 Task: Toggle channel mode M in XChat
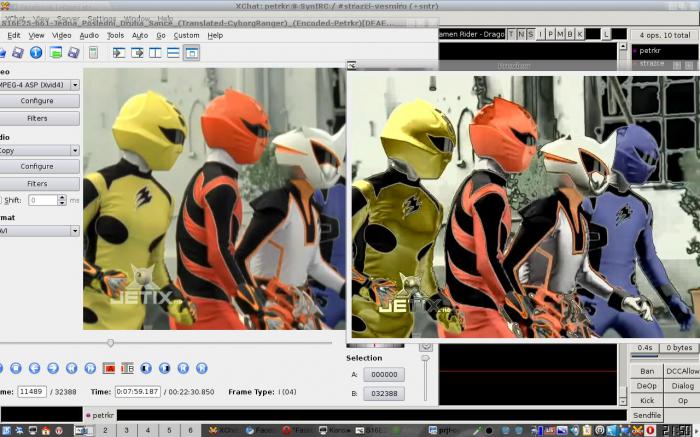(560, 34)
